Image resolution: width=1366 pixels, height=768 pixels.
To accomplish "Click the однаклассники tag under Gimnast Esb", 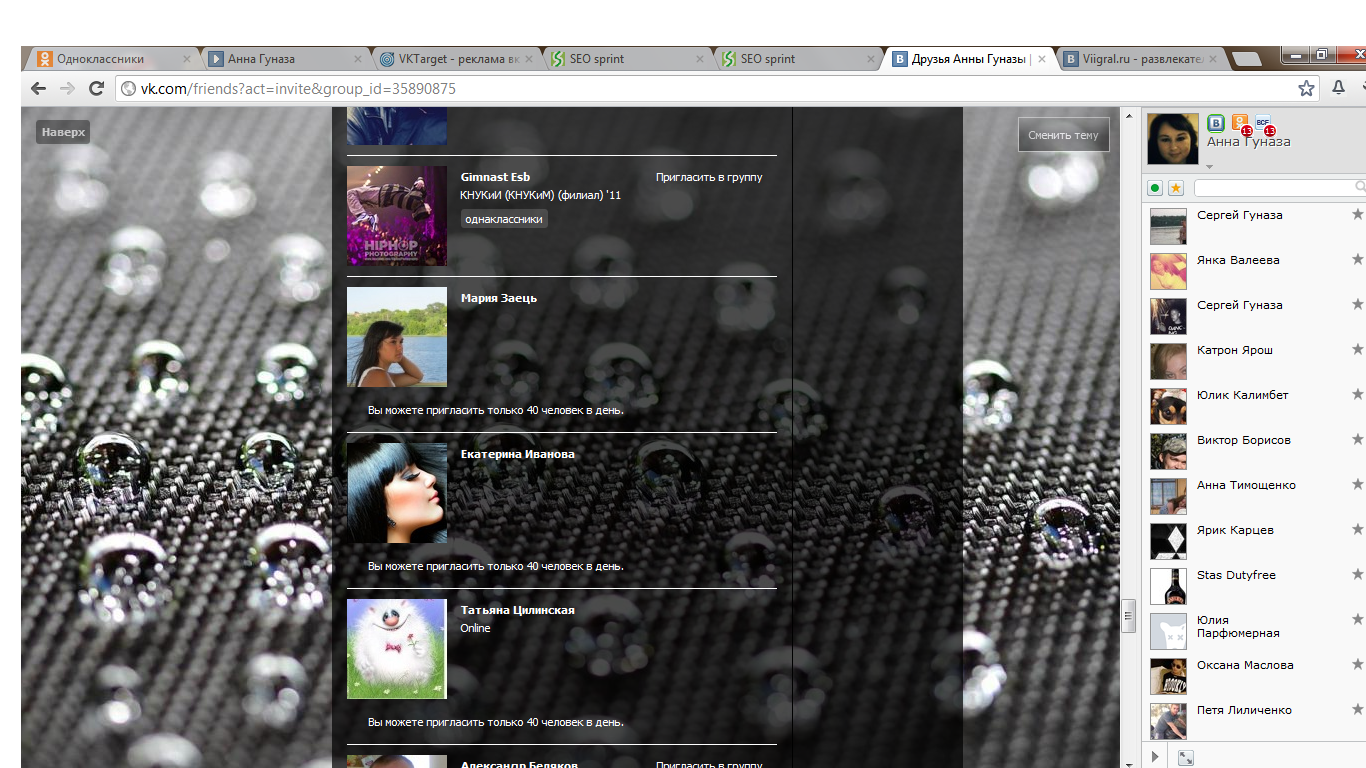I will [x=504, y=219].
